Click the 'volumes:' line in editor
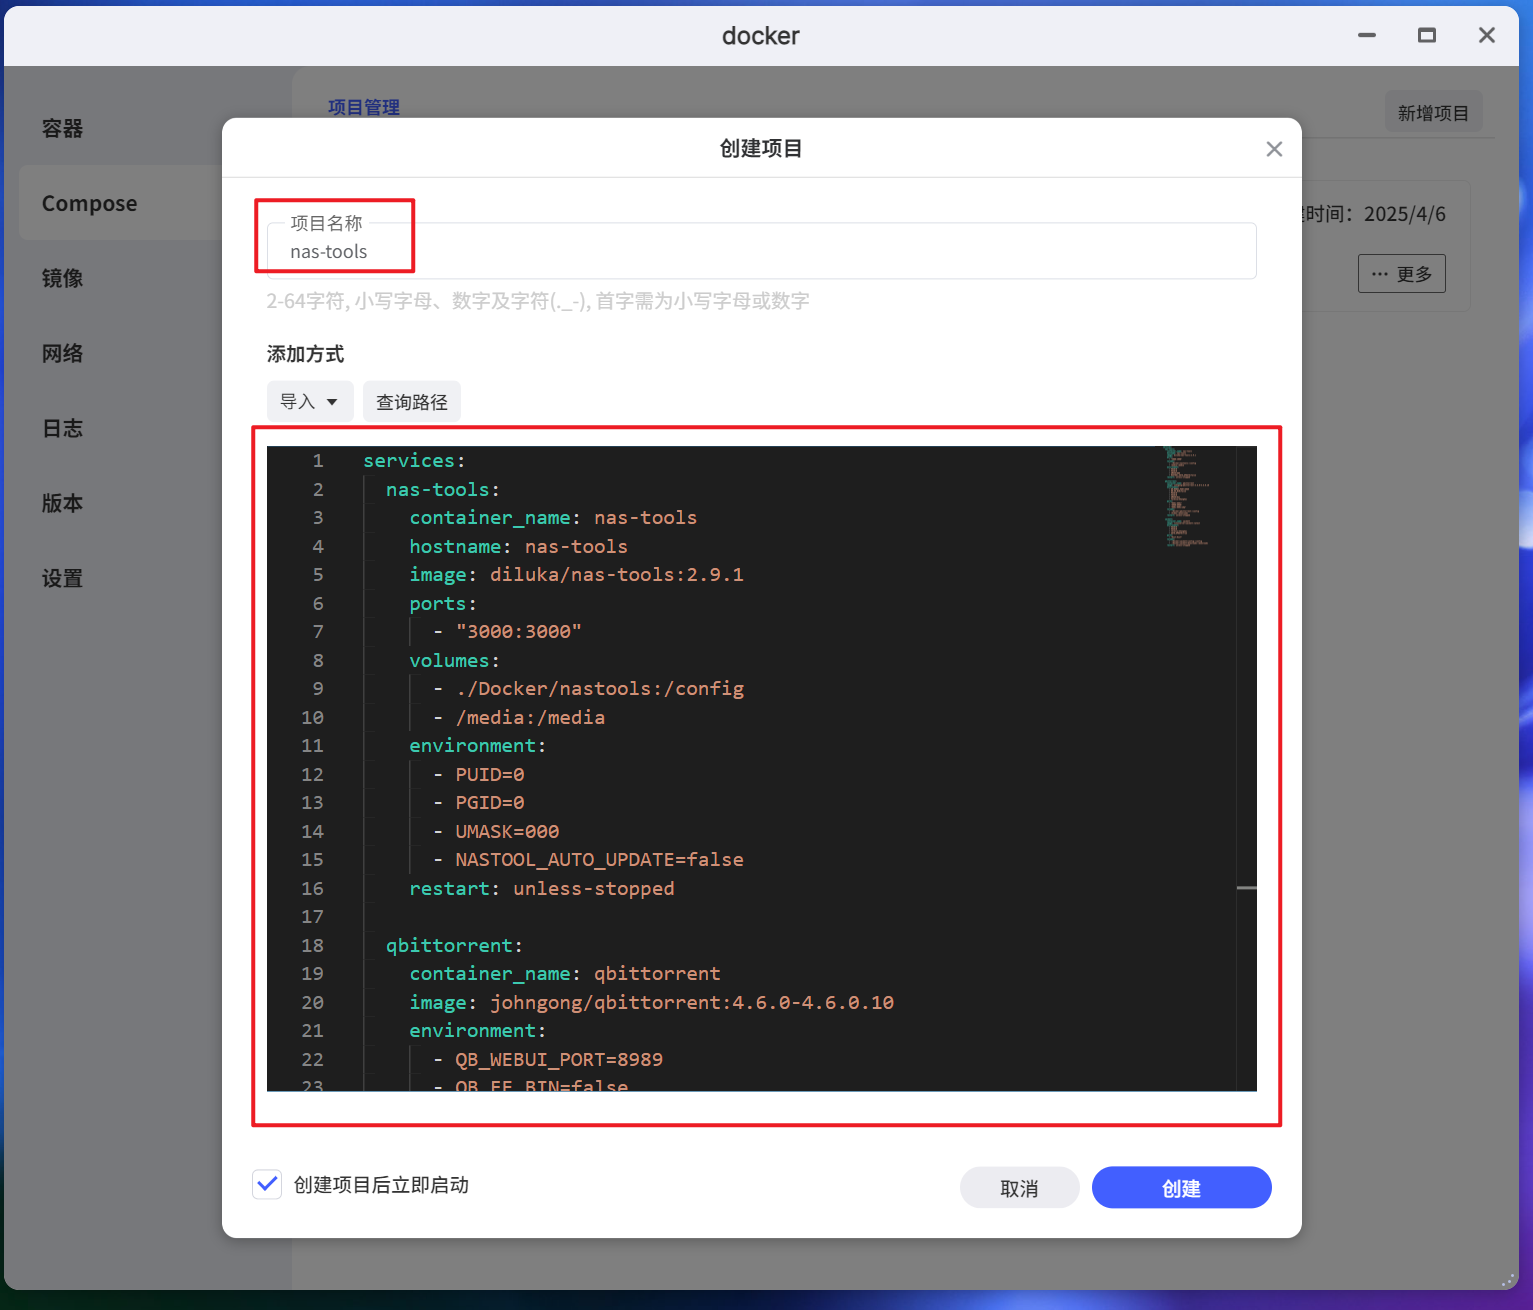This screenshot has width=1533, height=1310. coord(454,661)
